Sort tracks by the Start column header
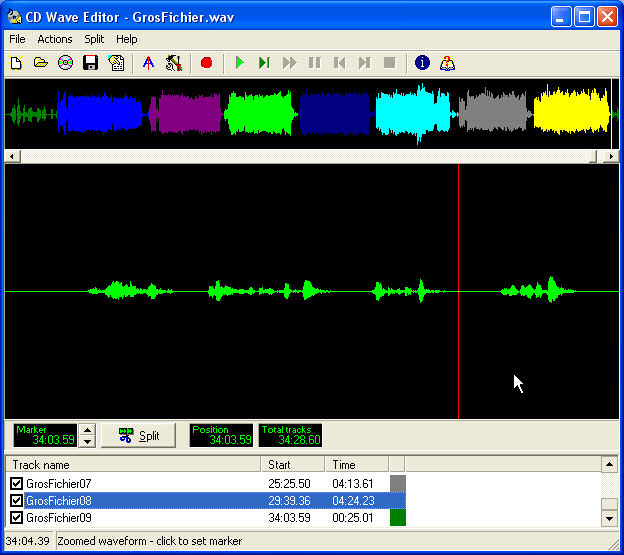This screenshot has width=624, height=555. click(292, 464)
